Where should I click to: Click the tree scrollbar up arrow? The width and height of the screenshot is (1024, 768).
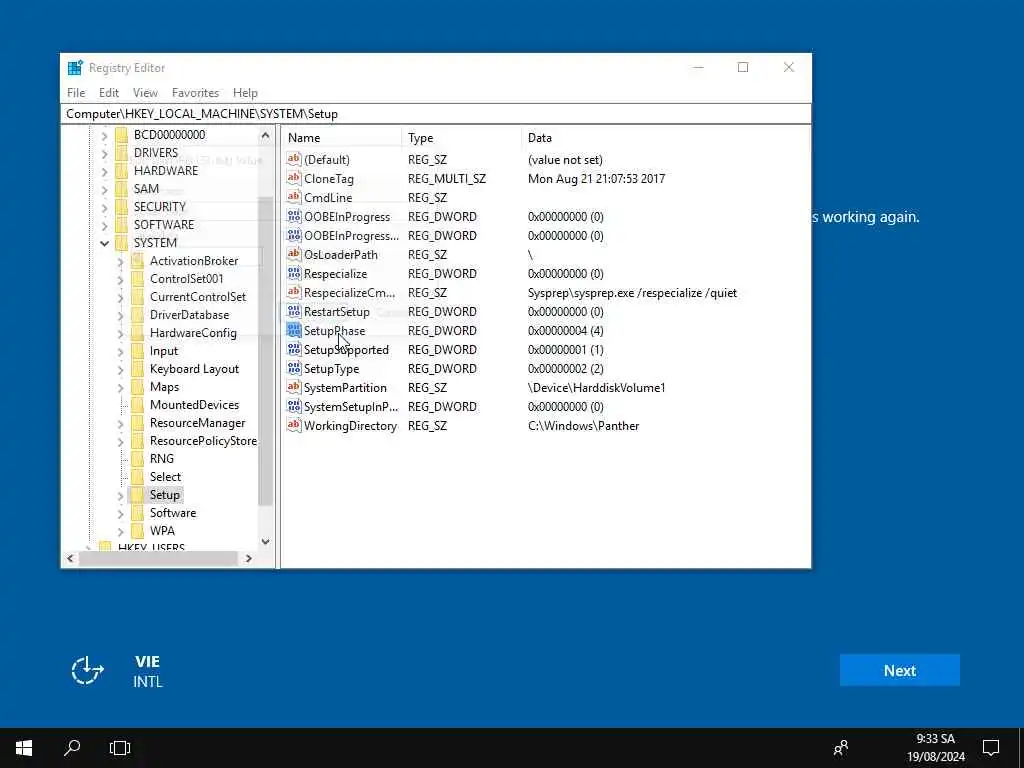click(265, 135)
